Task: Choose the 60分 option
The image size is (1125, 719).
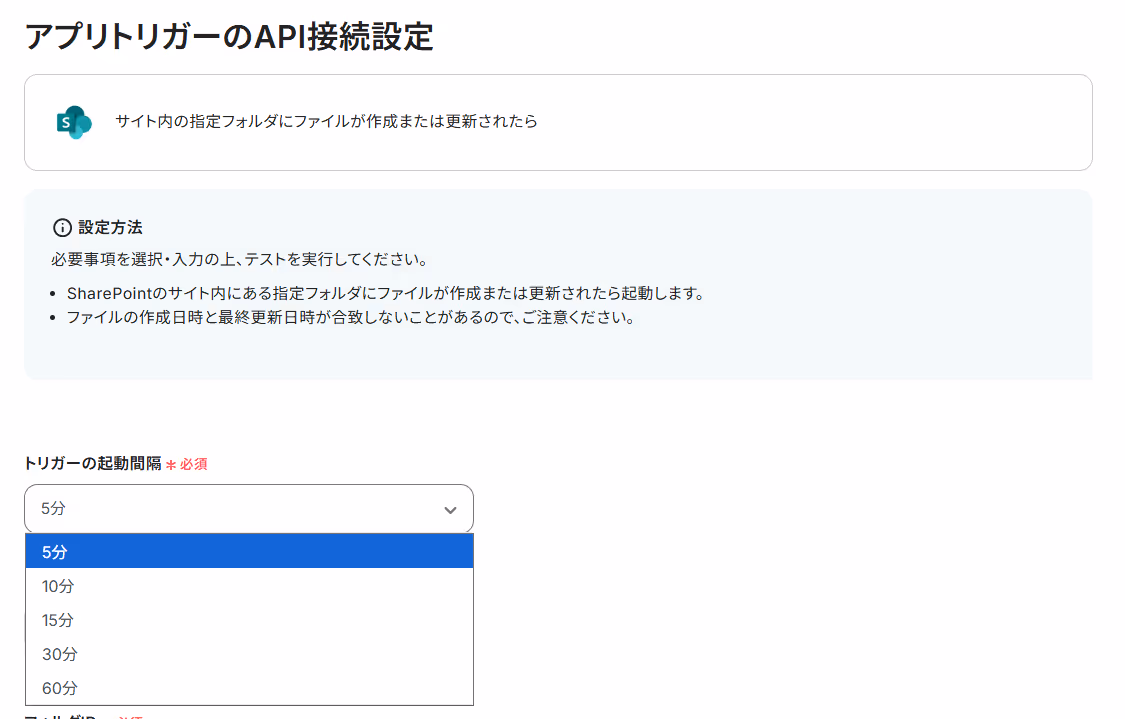Action: click(250, 687)
